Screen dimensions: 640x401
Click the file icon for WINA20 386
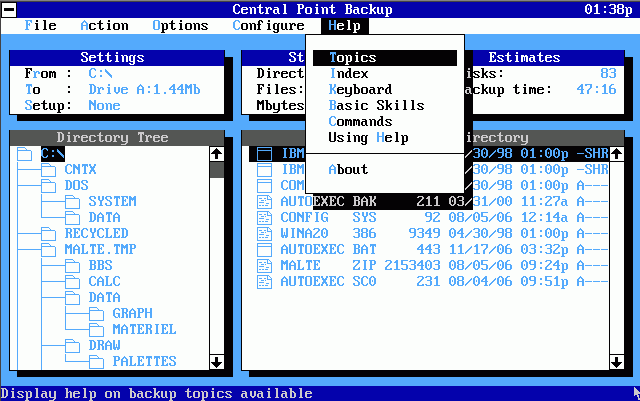click(264, 234)
